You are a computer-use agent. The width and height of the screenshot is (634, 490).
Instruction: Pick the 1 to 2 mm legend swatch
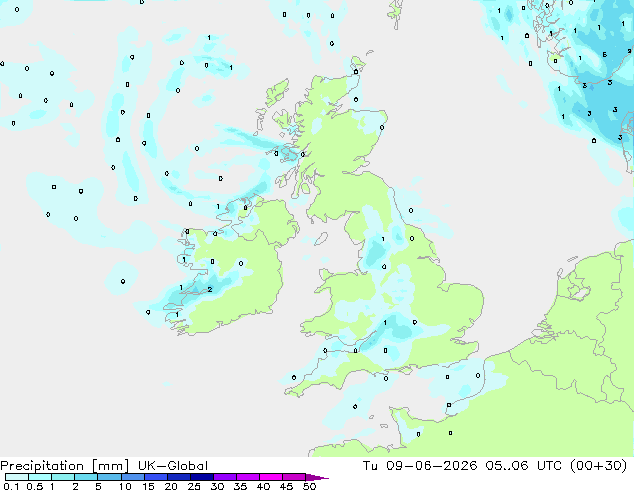(63, 477)
